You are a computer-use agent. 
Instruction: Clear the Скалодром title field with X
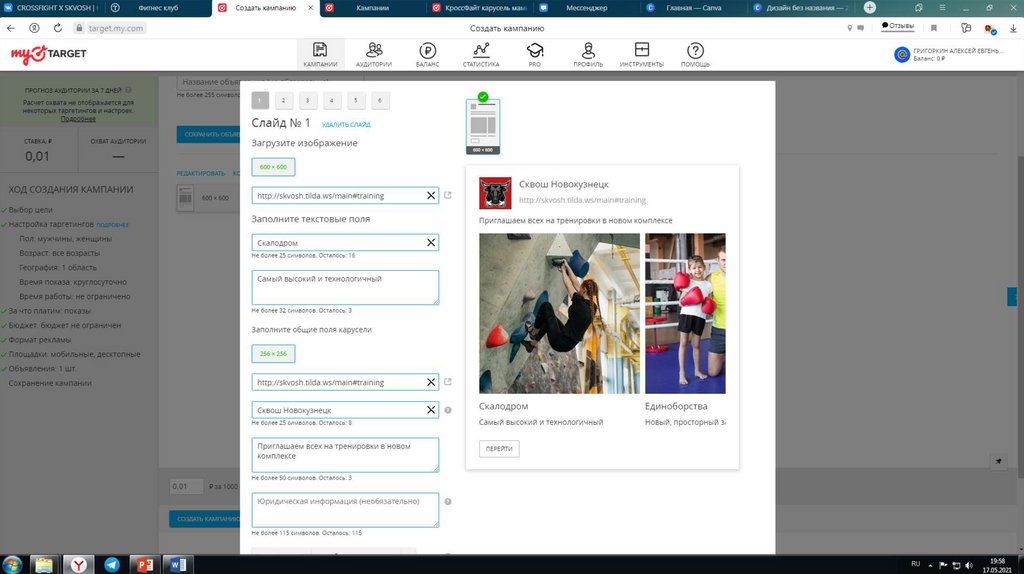tap(431, 243)
